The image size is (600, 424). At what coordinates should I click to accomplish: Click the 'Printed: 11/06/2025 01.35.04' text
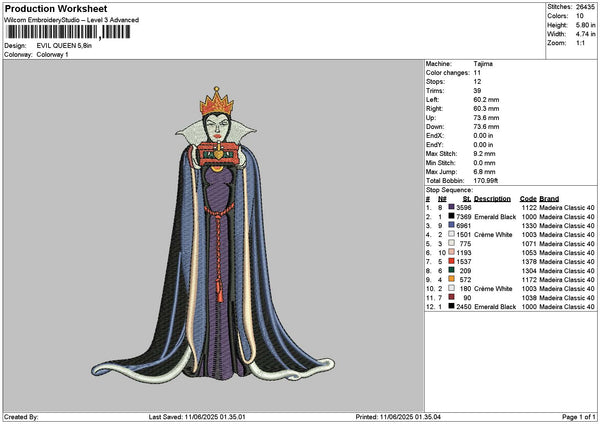click(x=398, y=417)
